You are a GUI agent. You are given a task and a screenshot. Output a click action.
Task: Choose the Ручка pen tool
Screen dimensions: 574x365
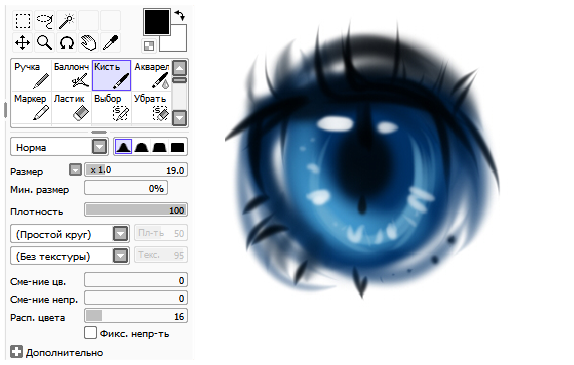[31, 76]
